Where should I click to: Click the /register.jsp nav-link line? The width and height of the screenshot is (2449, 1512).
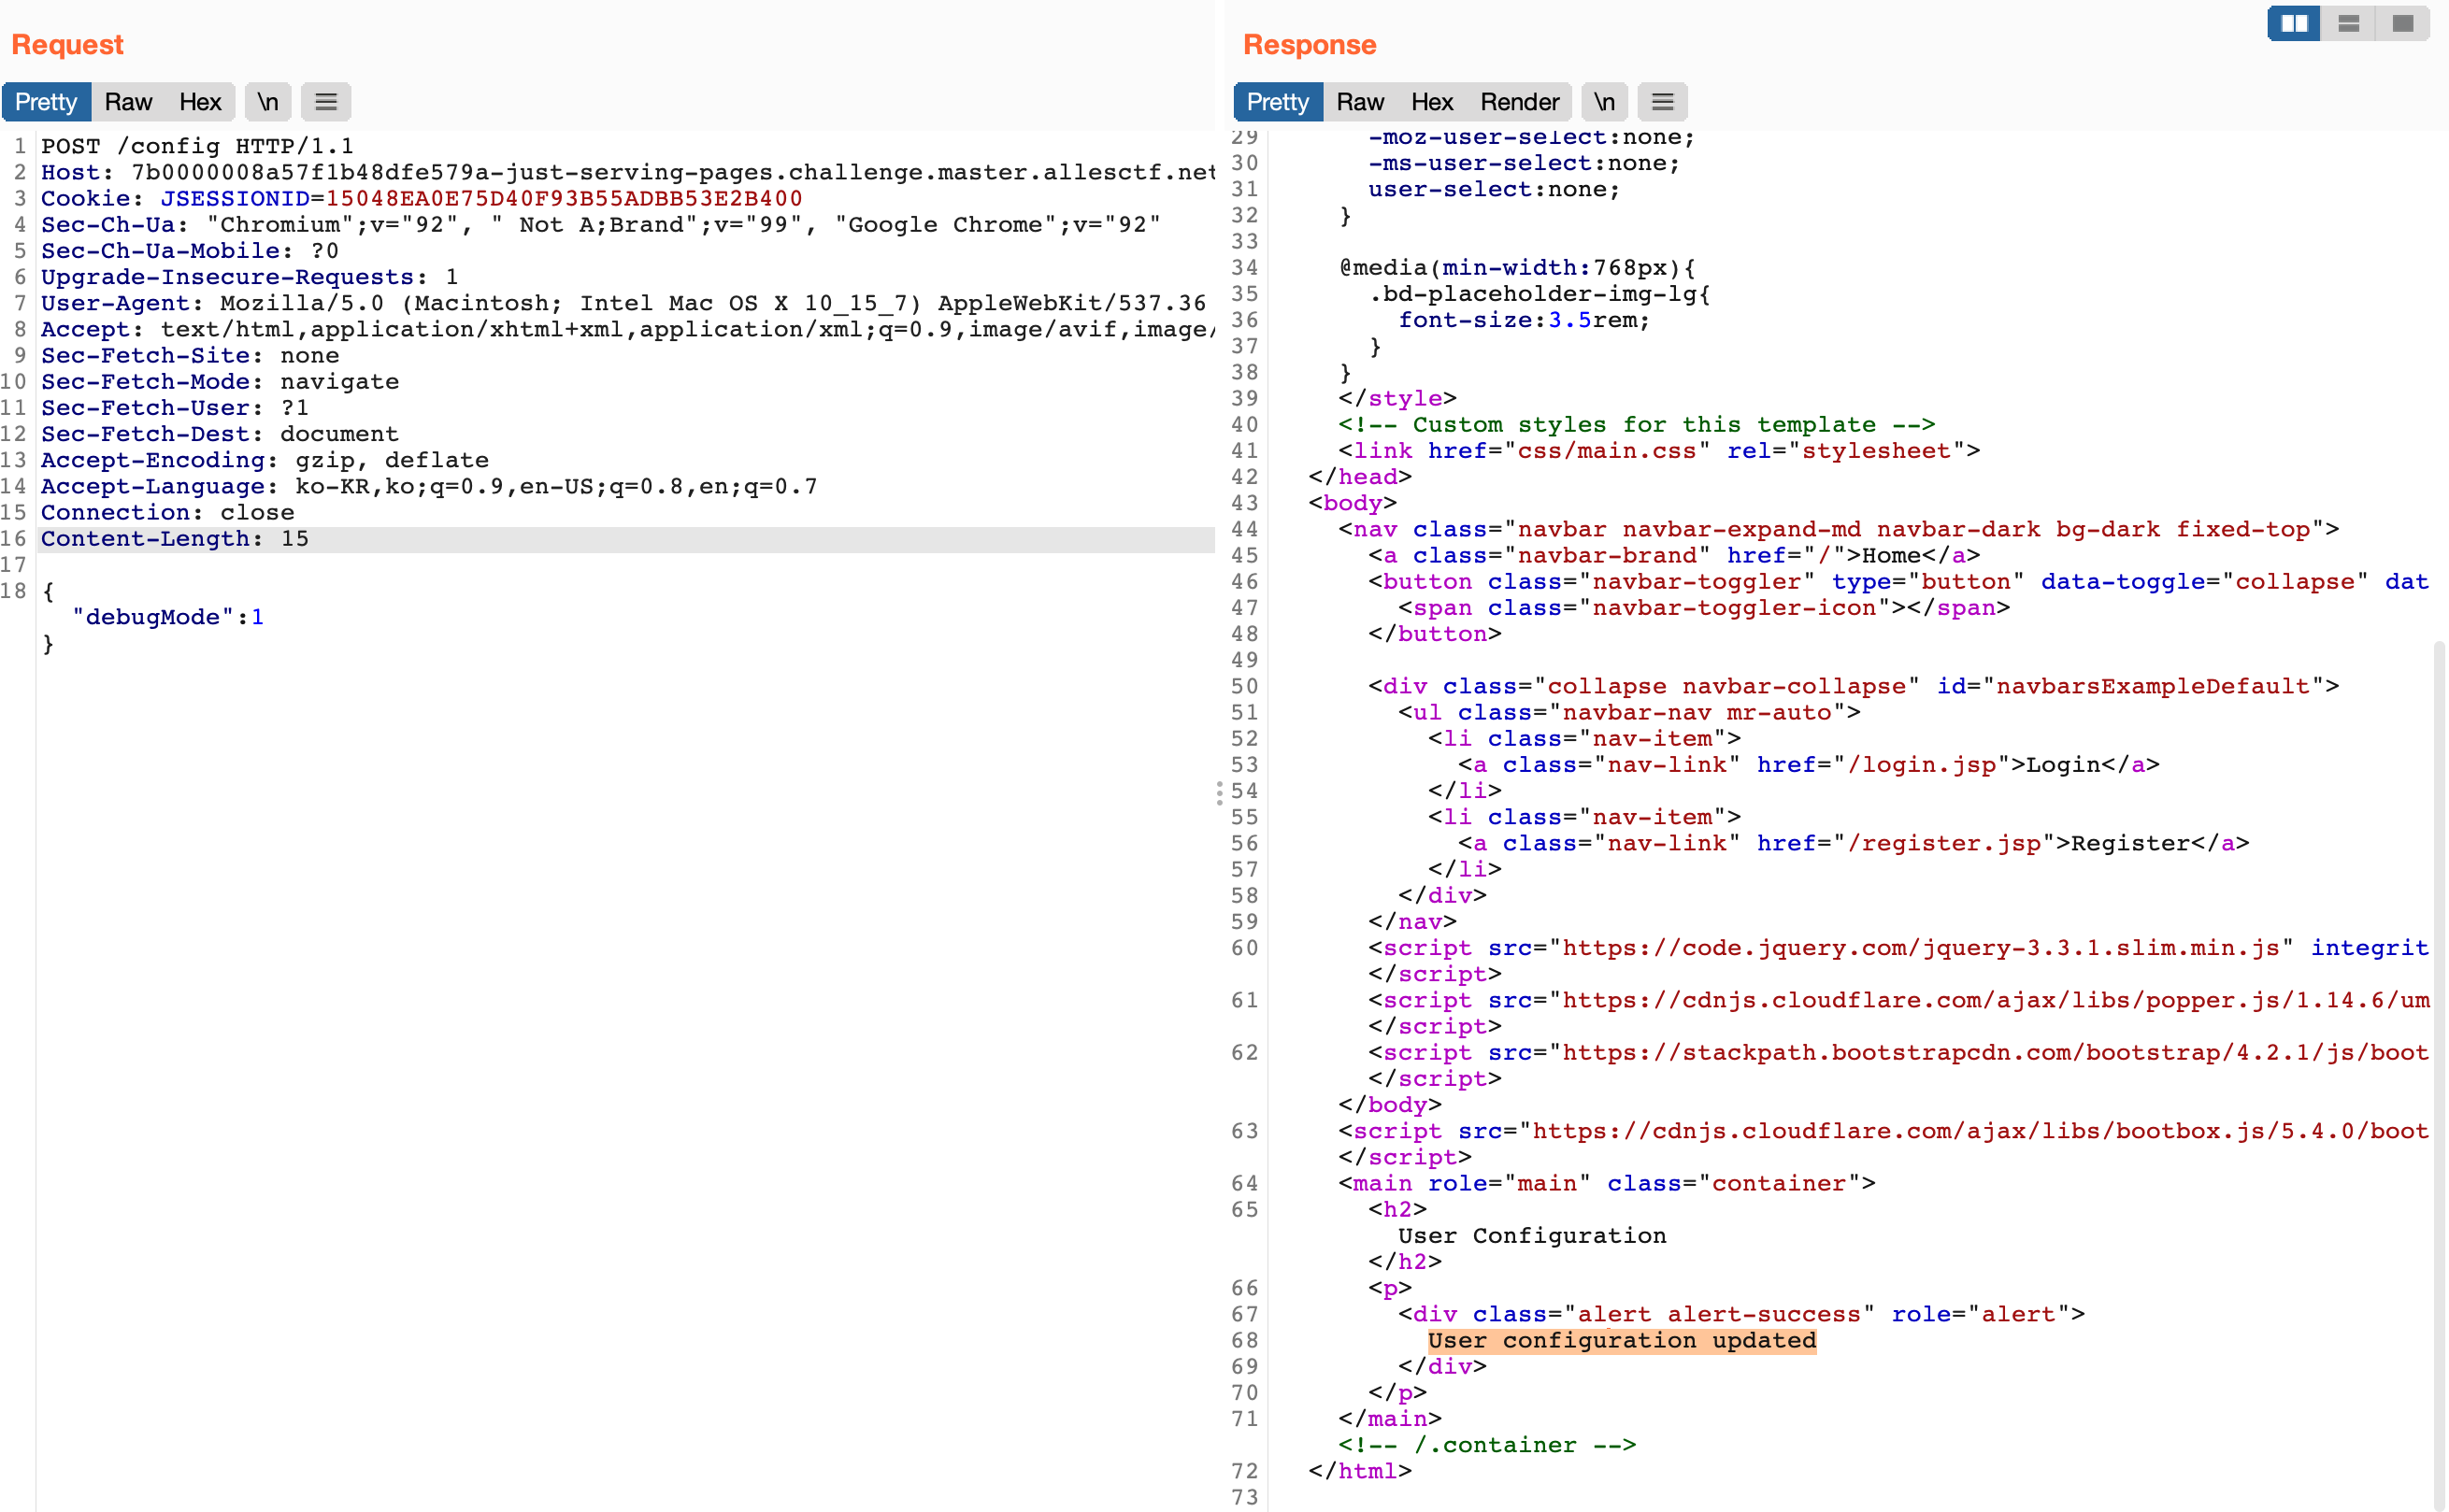point(1853,843)
